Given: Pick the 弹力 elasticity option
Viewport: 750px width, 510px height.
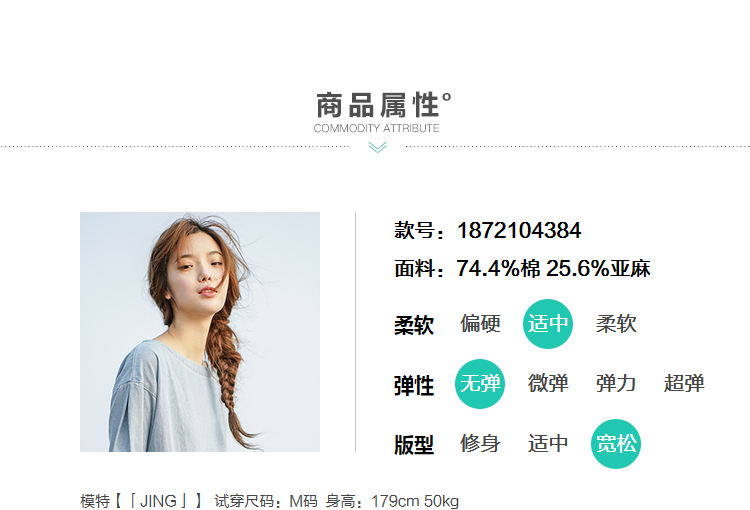Looking at the screenshot, I should click(616, 384).
